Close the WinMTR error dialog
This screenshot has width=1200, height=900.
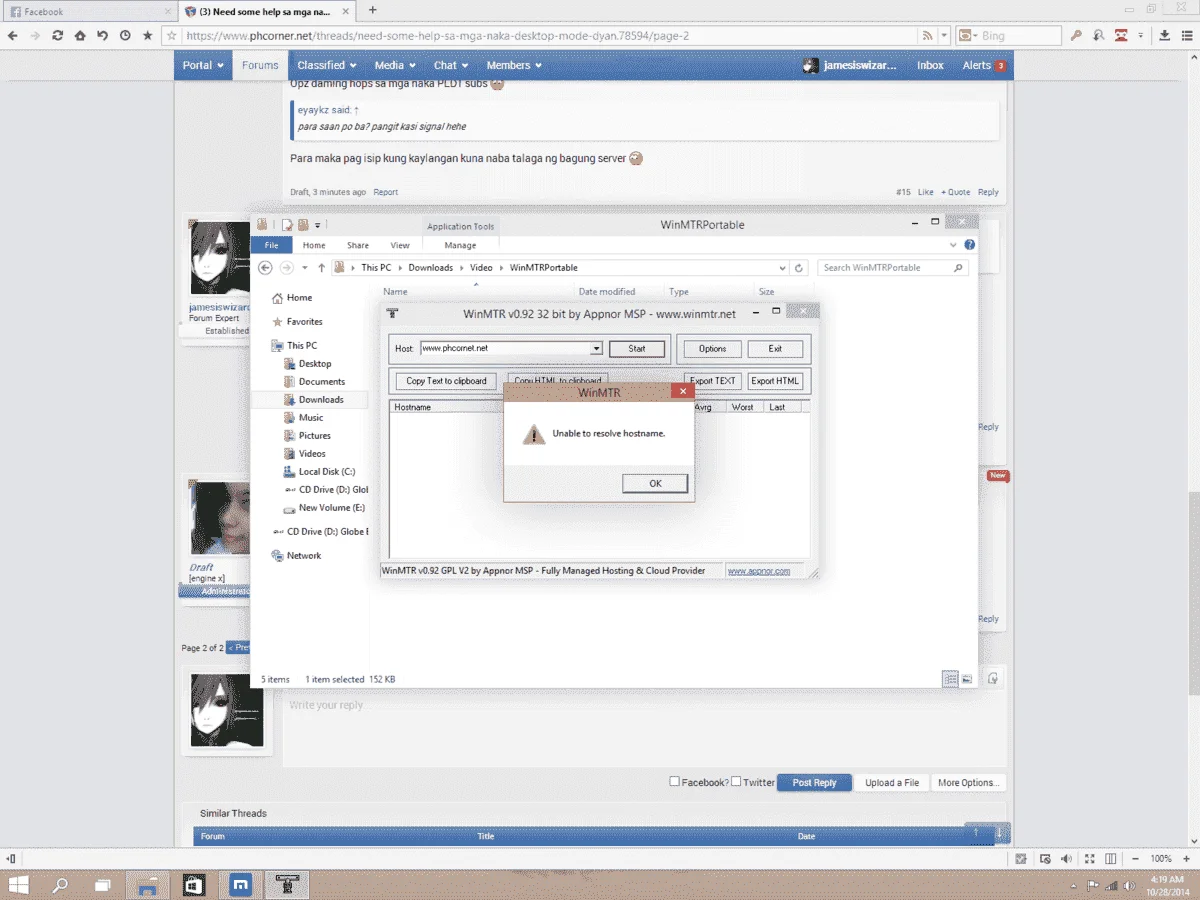(683, 392)
